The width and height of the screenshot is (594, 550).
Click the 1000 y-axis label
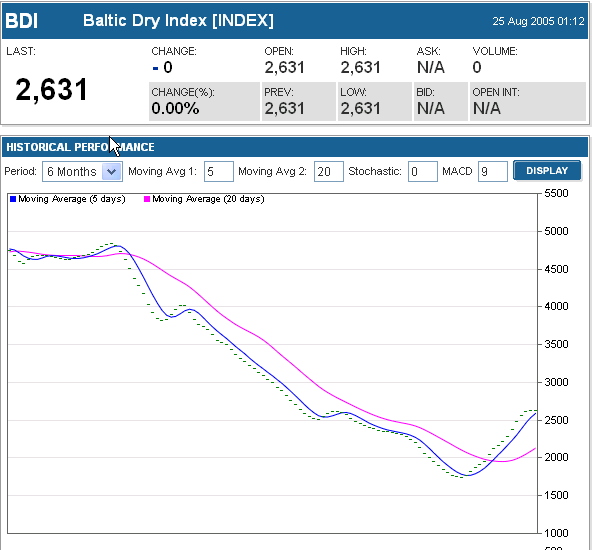556,533
